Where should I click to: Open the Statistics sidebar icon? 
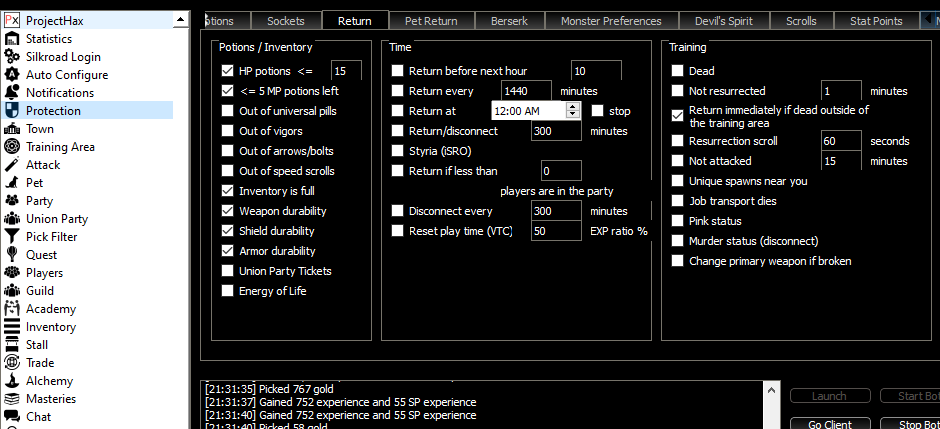tap(12, 39)
